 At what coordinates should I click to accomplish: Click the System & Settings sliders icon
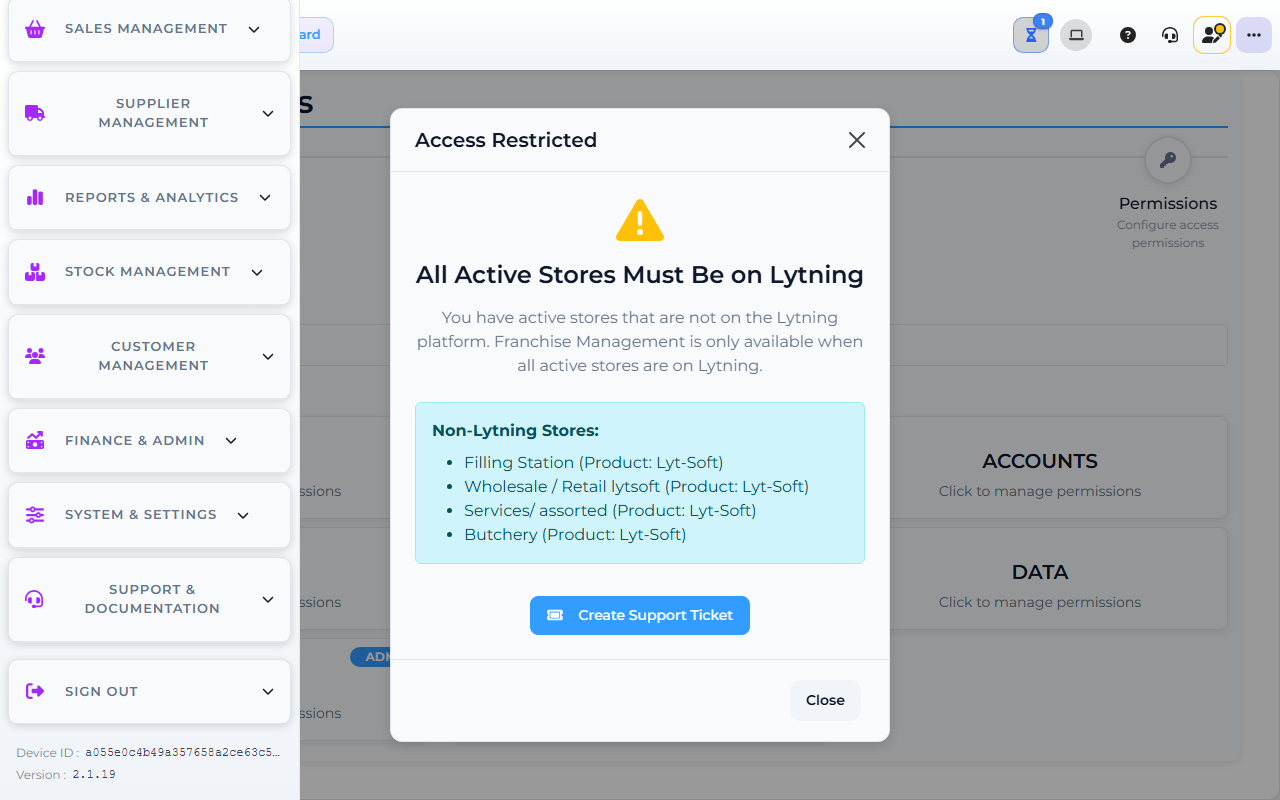tap(35, 515)
